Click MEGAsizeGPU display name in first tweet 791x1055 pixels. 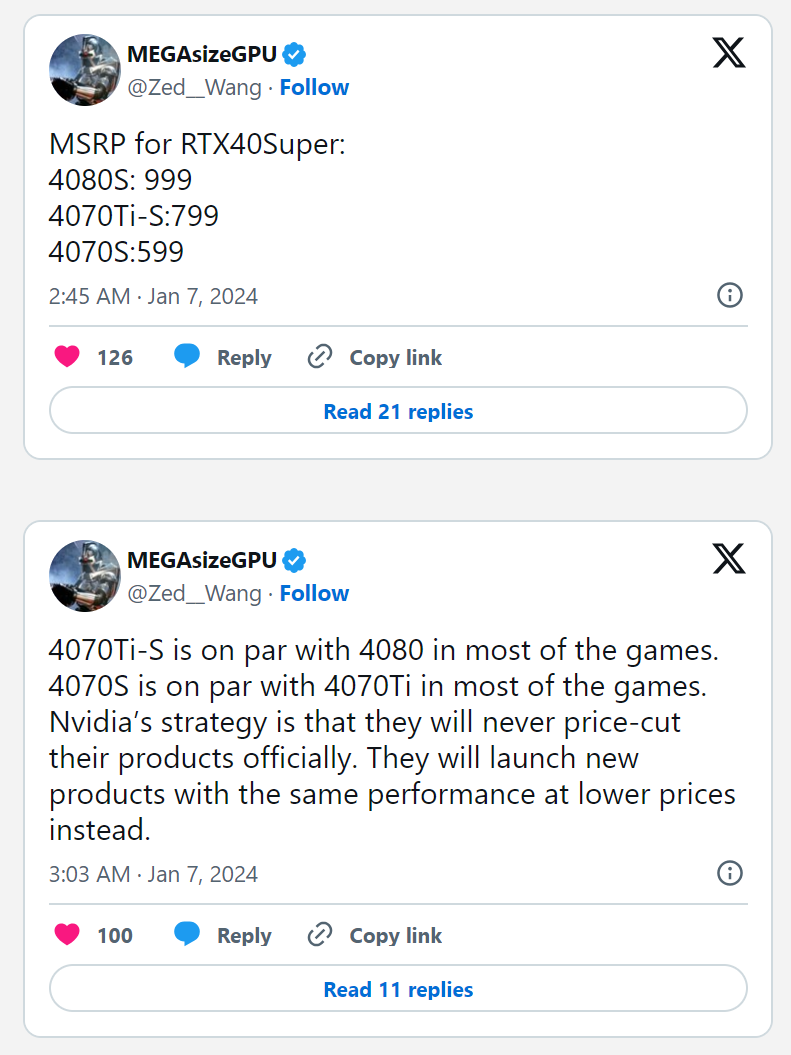201,54
